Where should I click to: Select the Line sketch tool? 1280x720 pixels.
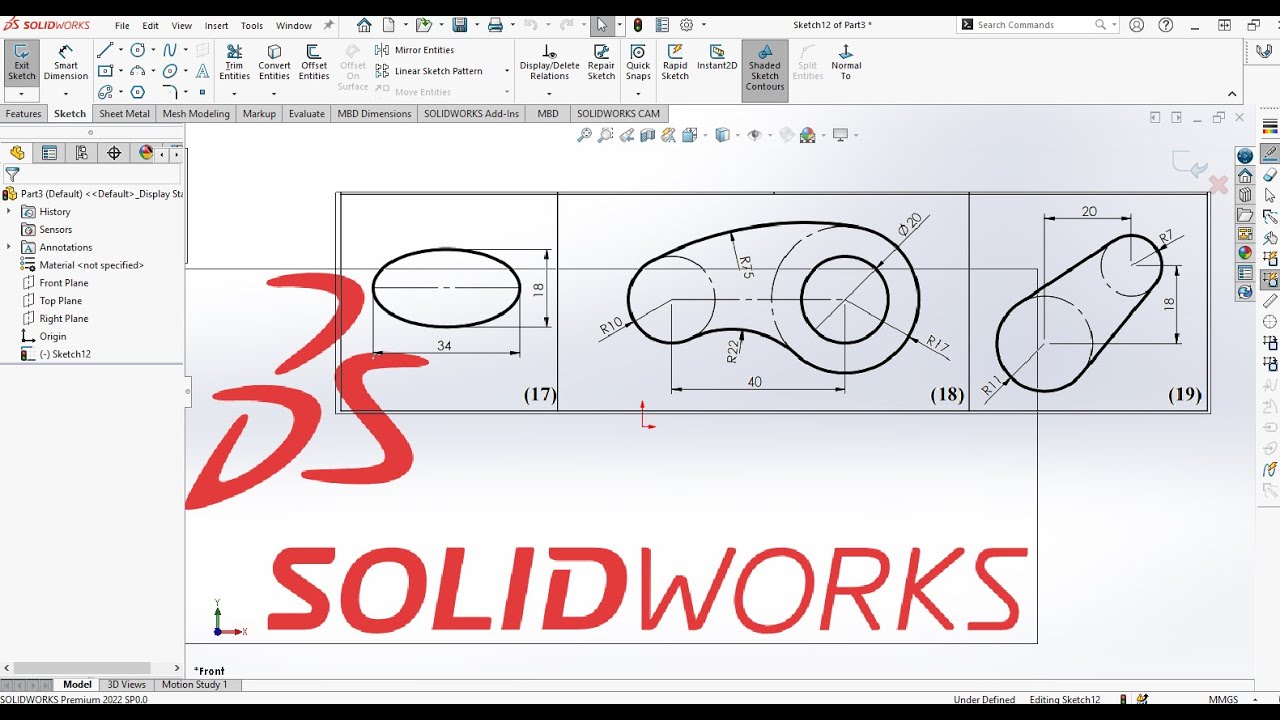tap(105, 50)
